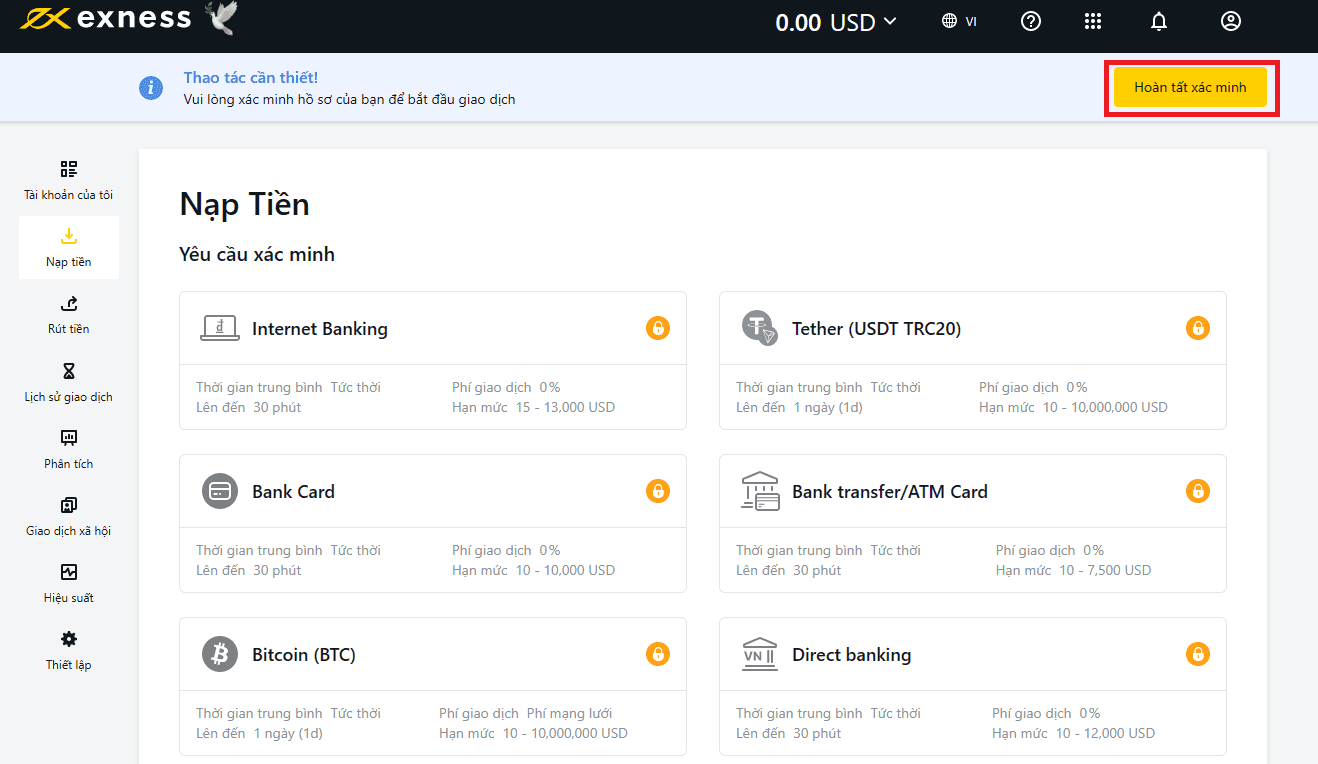This screenshot has width=1318, height=764.
Task: Open the user profile icon
Action: 1231,21
